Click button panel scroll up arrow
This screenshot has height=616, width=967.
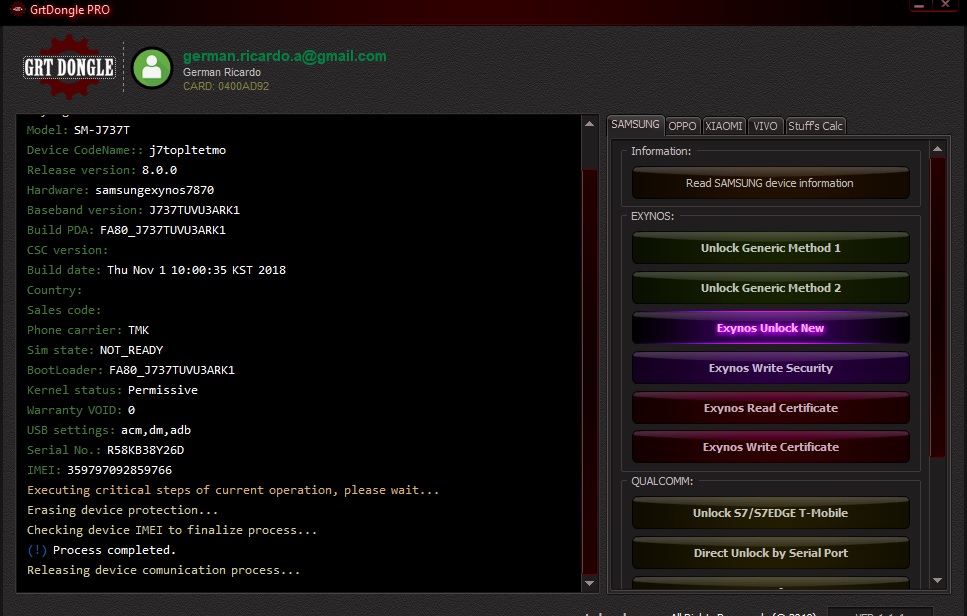pyautogui.click(x=937, y=149)
